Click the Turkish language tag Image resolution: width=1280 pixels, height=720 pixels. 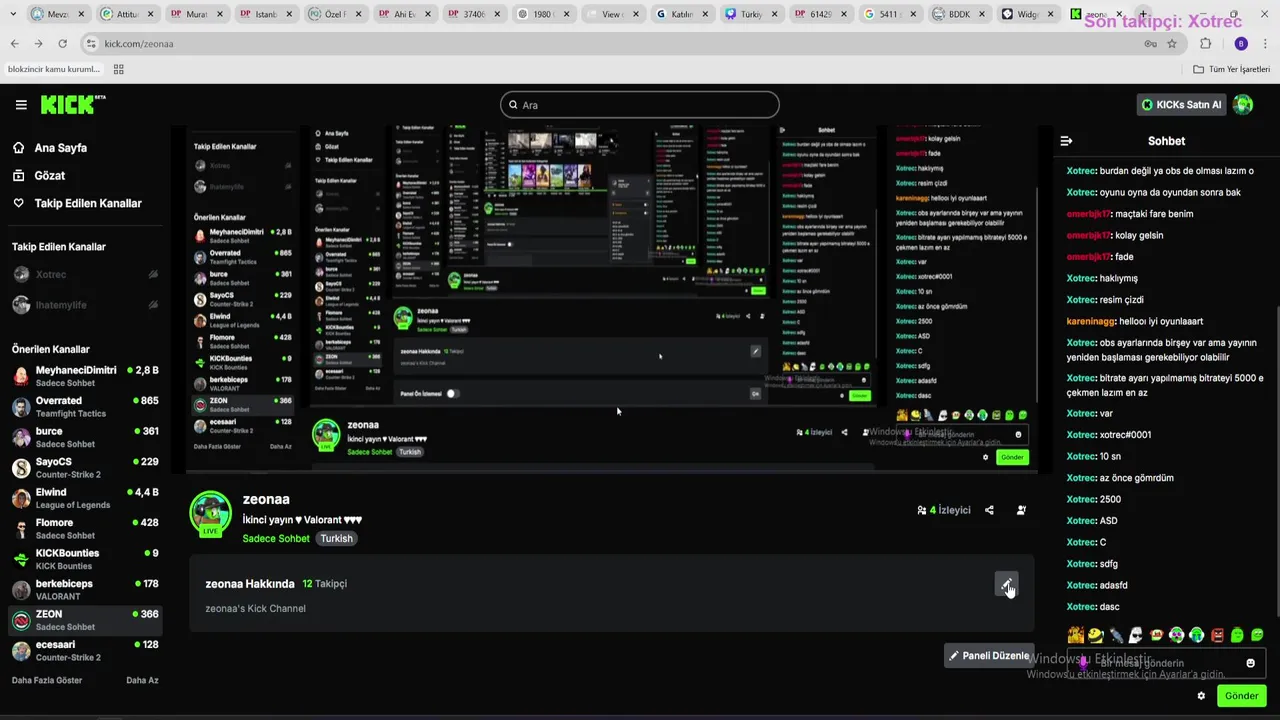pyautogui.click(x=336, y=539)
